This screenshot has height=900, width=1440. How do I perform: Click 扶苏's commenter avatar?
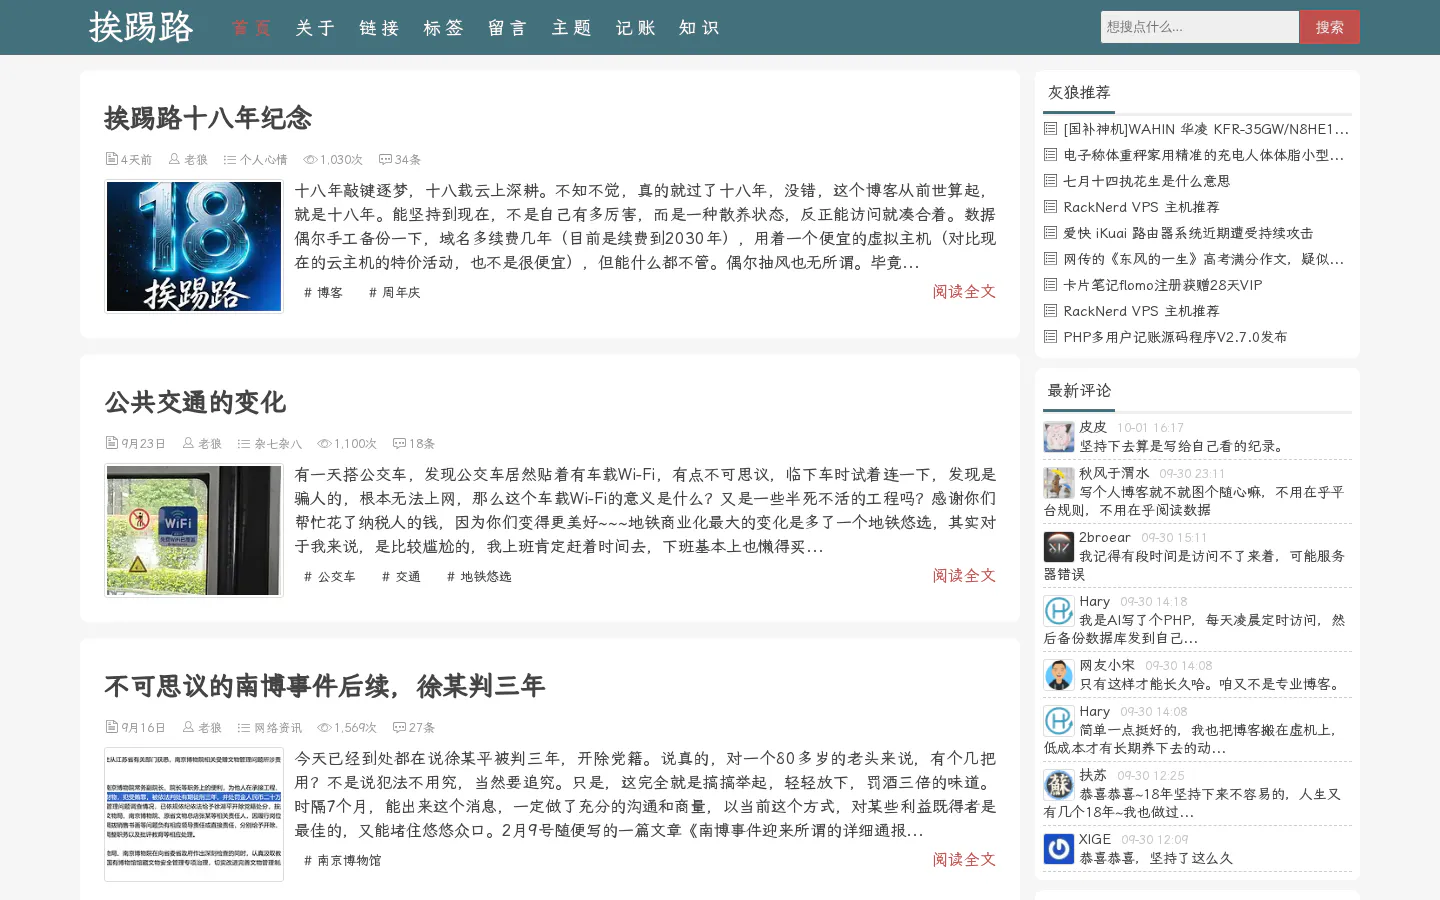click(1059, 785)
